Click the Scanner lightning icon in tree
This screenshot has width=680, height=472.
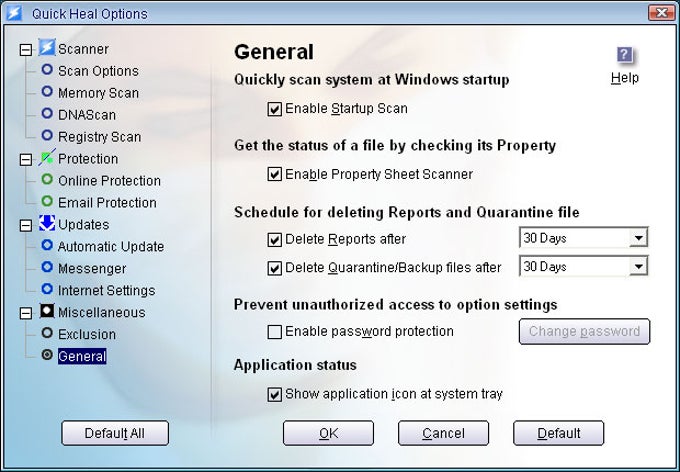46,48
